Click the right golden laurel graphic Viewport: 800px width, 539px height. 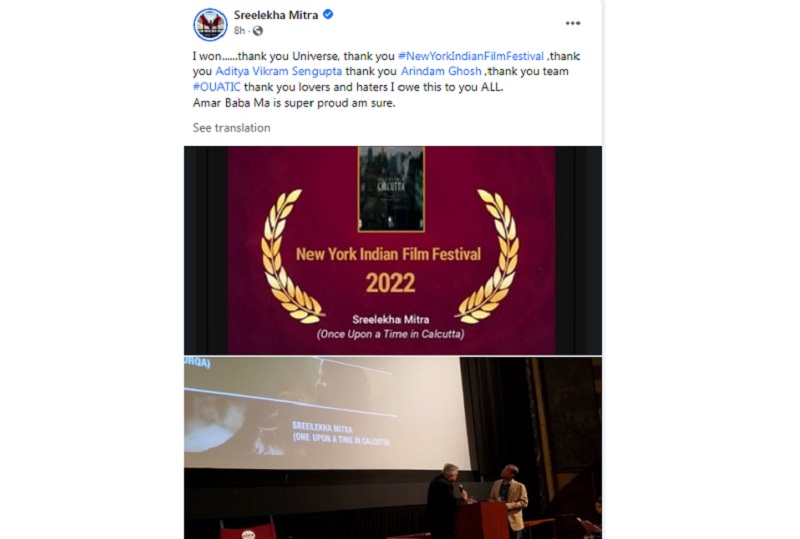coord(488,257)
